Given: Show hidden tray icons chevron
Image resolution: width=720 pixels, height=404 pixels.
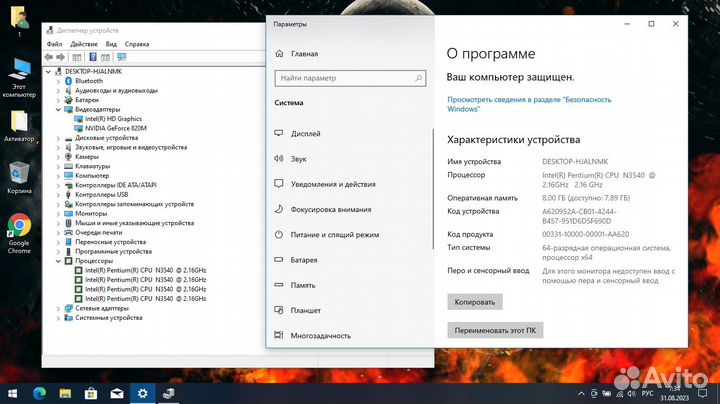Looking at the screenshot, I should (x=581, y=393).
